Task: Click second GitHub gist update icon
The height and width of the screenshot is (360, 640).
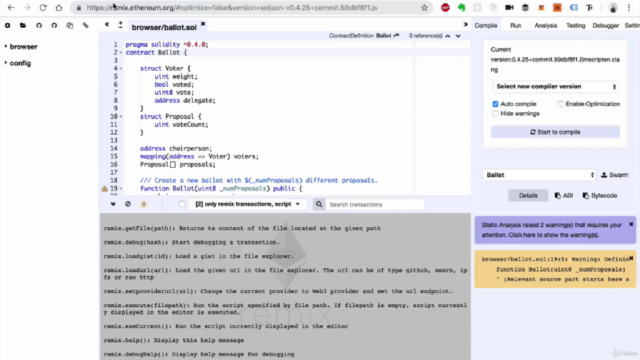Action: (x=54, y=25)
